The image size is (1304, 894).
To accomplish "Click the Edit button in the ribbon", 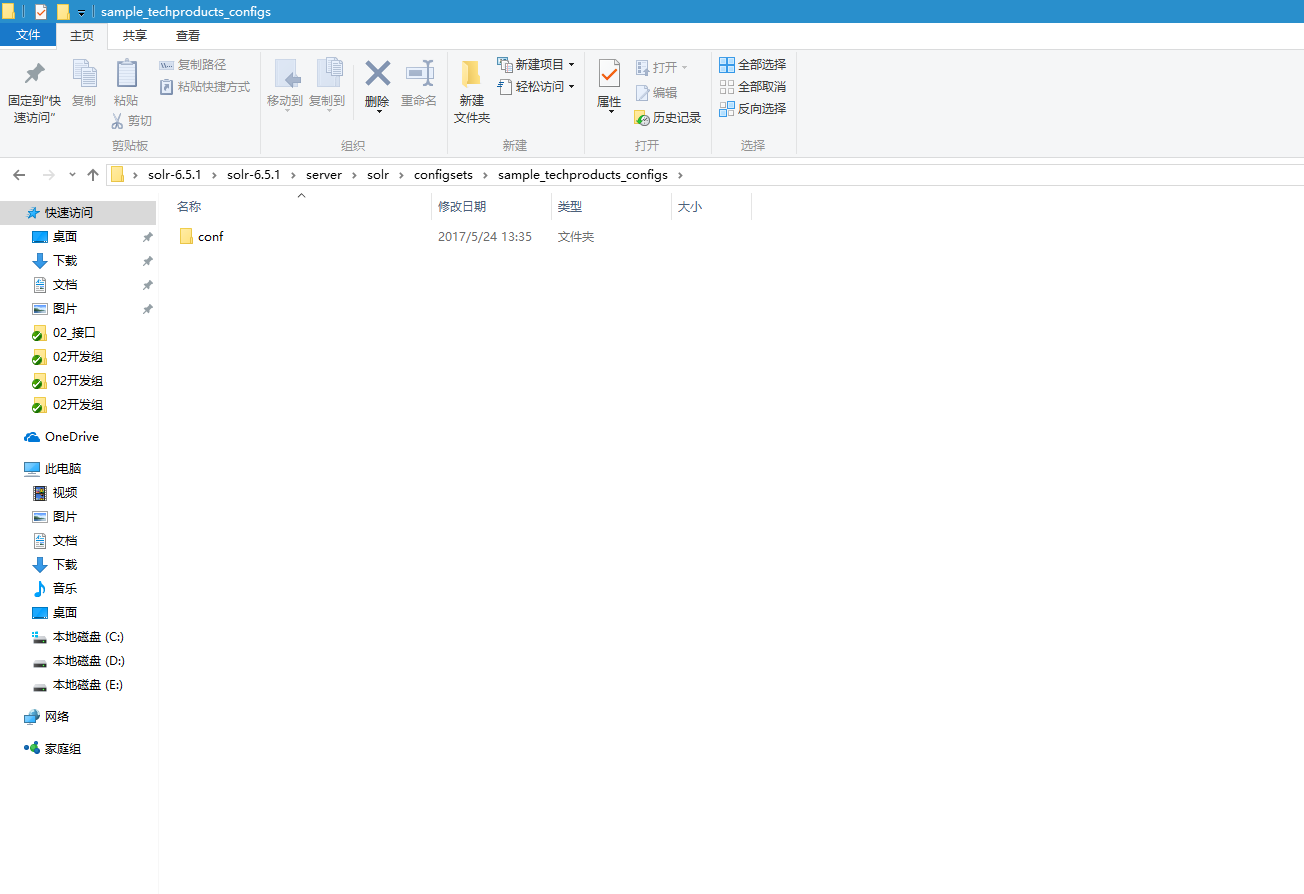I will (x=656, y=93).
